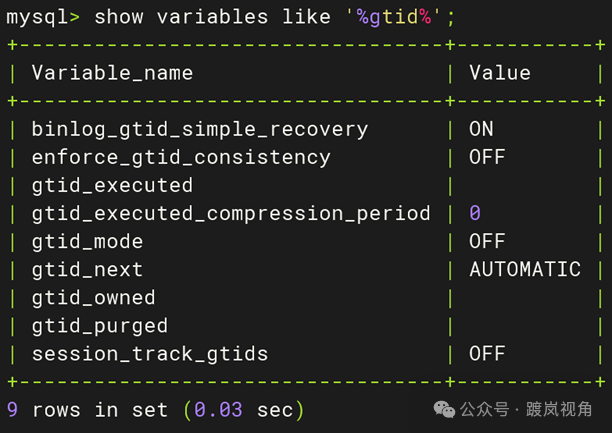The height and width of the screenshot is (433, 612).
Task: Click the mysql> prompt text
Action: [x=43, y=18]
